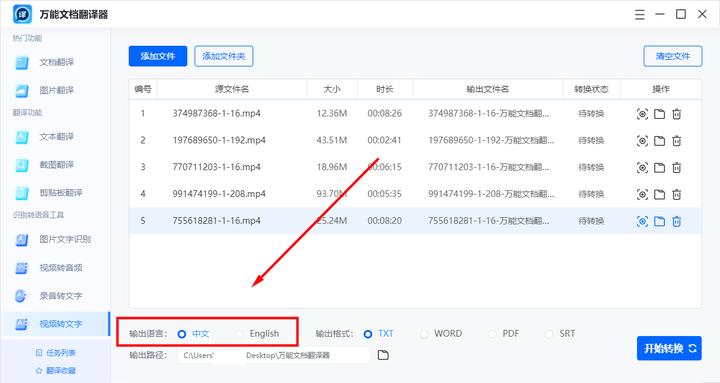Open folder for 374987368-1-16.mp4 row

click(659, 114)
